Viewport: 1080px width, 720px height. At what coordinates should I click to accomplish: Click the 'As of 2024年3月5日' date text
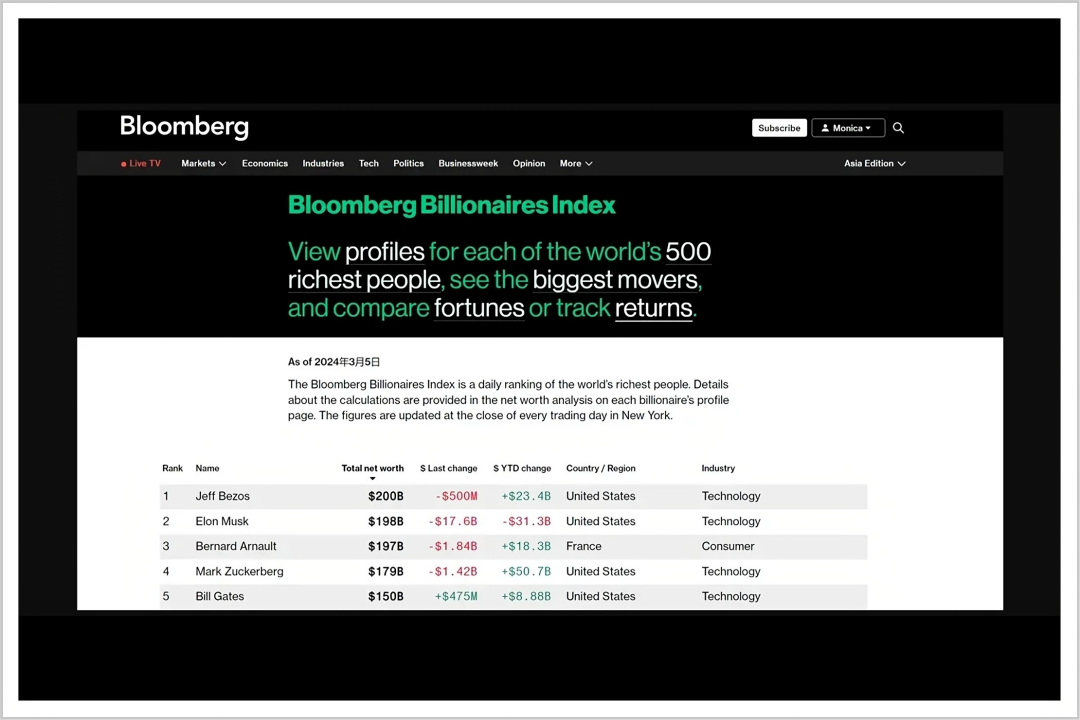(334, 362)
